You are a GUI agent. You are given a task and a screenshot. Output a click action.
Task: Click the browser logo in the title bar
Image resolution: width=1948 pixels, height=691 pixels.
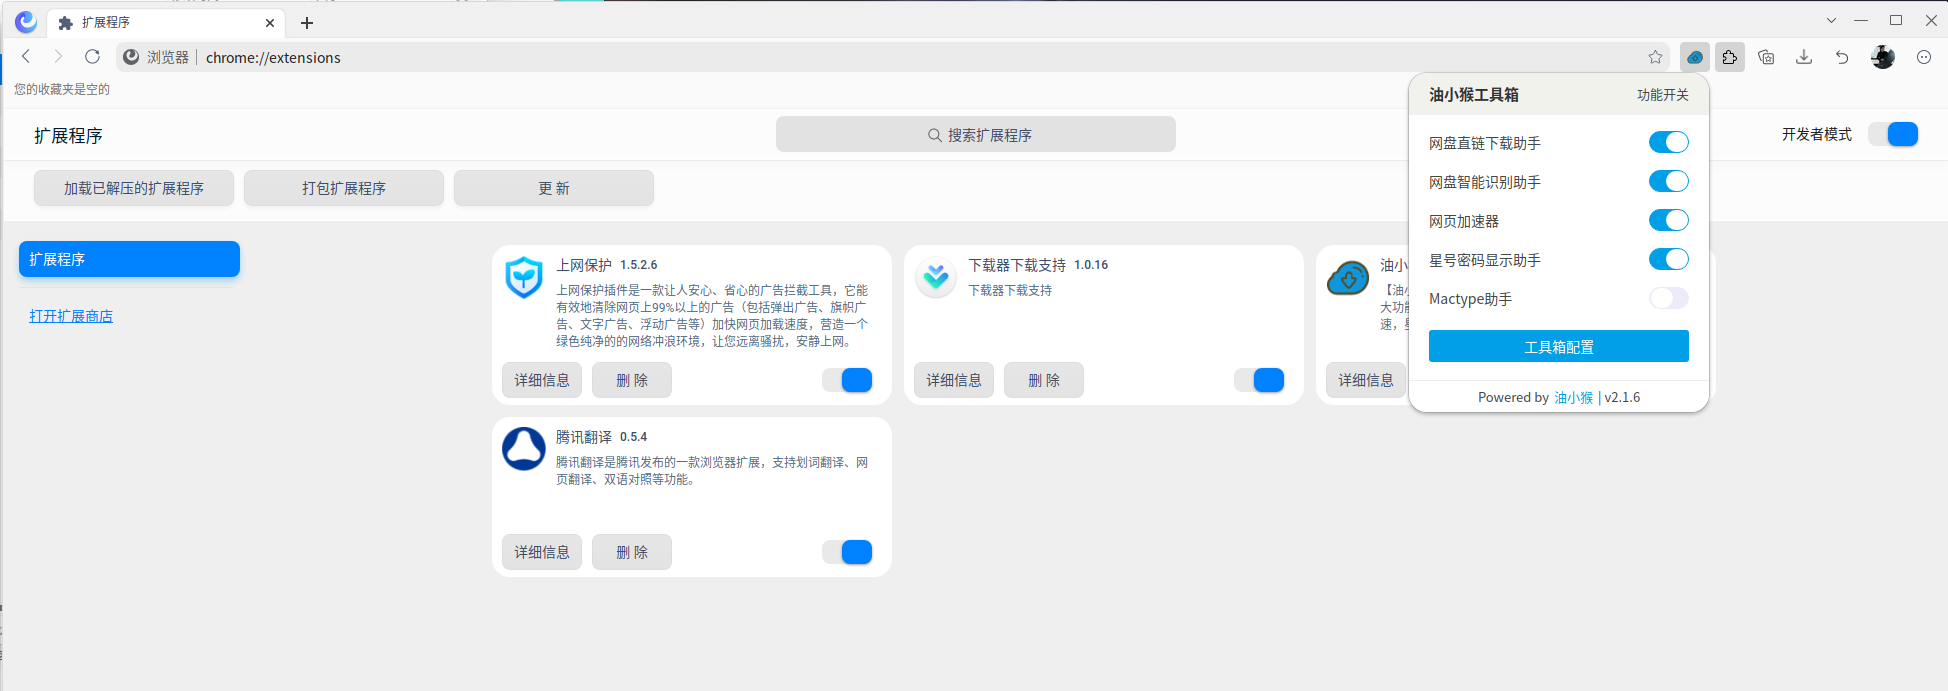coord(26,21)
